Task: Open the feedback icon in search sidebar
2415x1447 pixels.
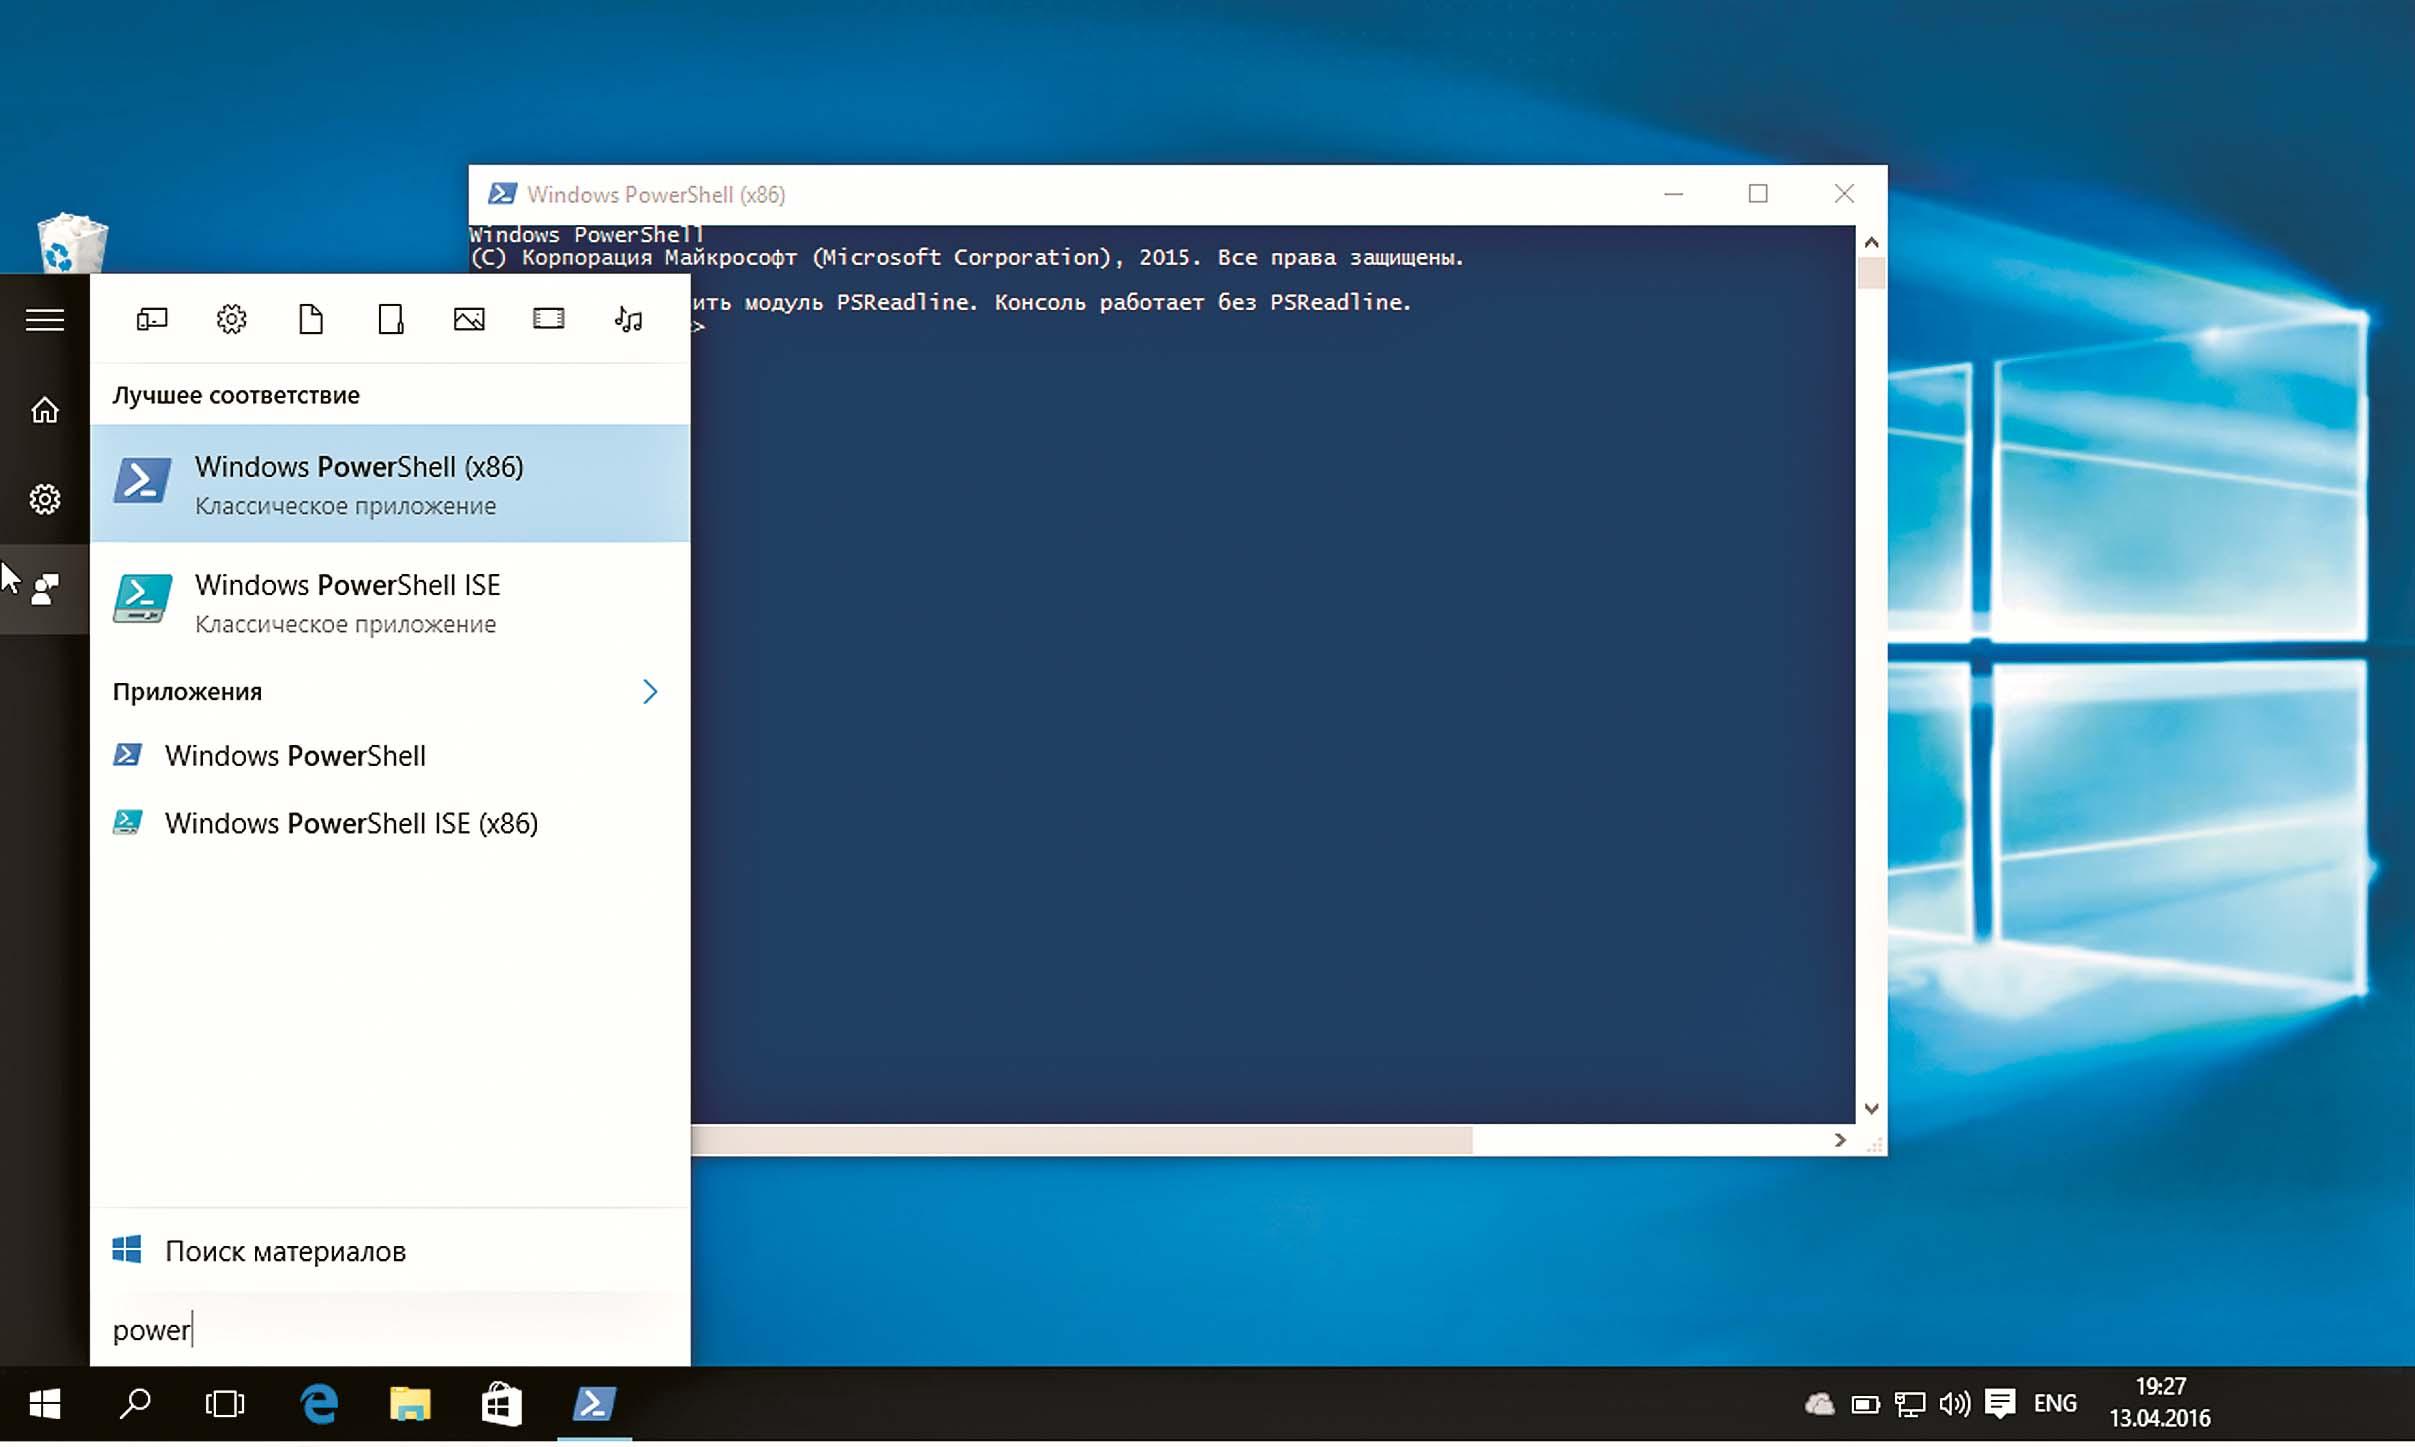Action: (44, 589)
